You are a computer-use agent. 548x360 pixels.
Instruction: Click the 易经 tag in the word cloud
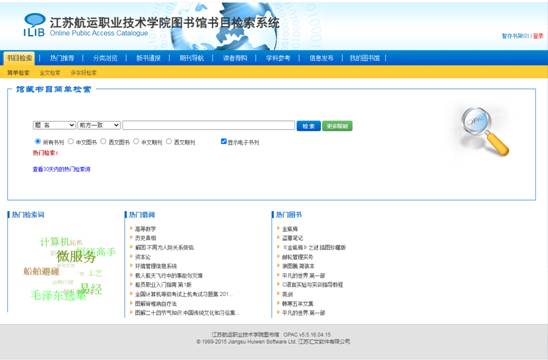(91, 289)
